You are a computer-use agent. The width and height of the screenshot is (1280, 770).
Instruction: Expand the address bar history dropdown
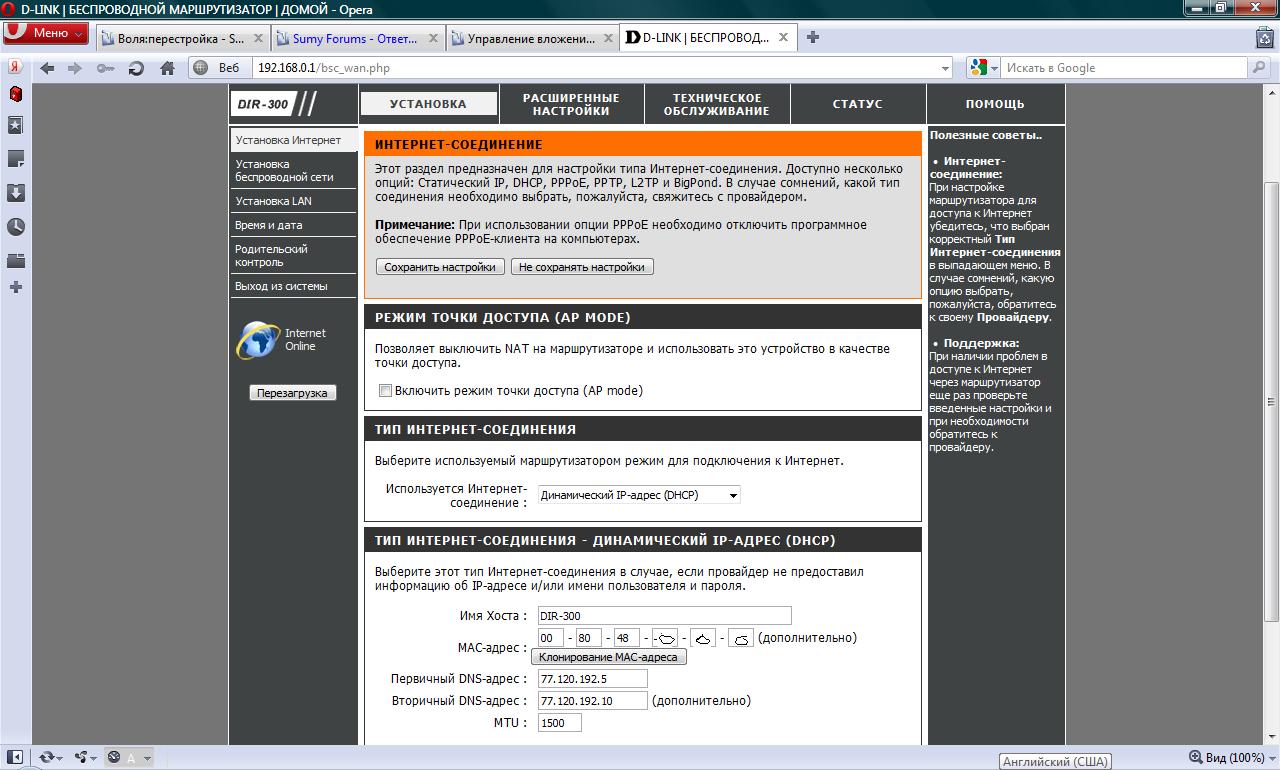(945, 68)
